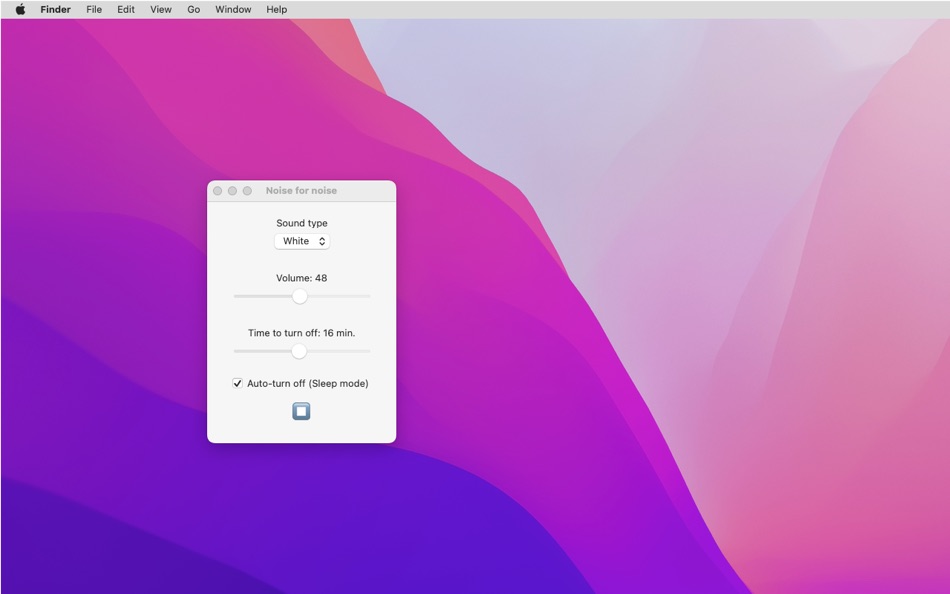The height and width of the screenshot is (594, 950).
Task: Open the Go menu
Action: coord(193,9)
